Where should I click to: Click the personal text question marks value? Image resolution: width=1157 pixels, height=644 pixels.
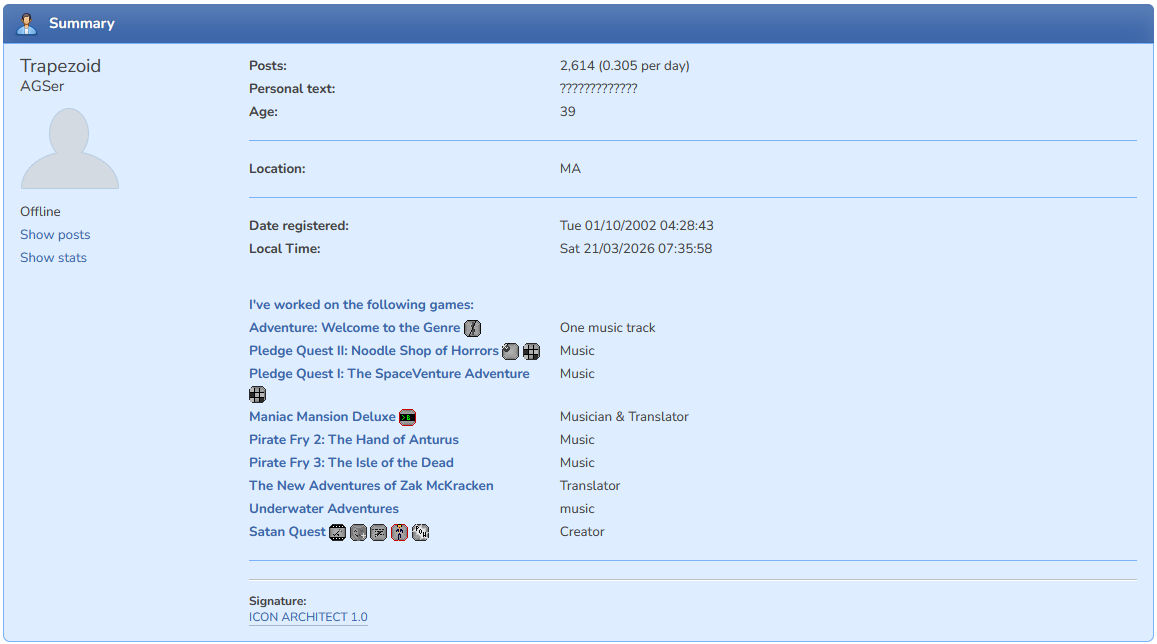click(598, 89)
